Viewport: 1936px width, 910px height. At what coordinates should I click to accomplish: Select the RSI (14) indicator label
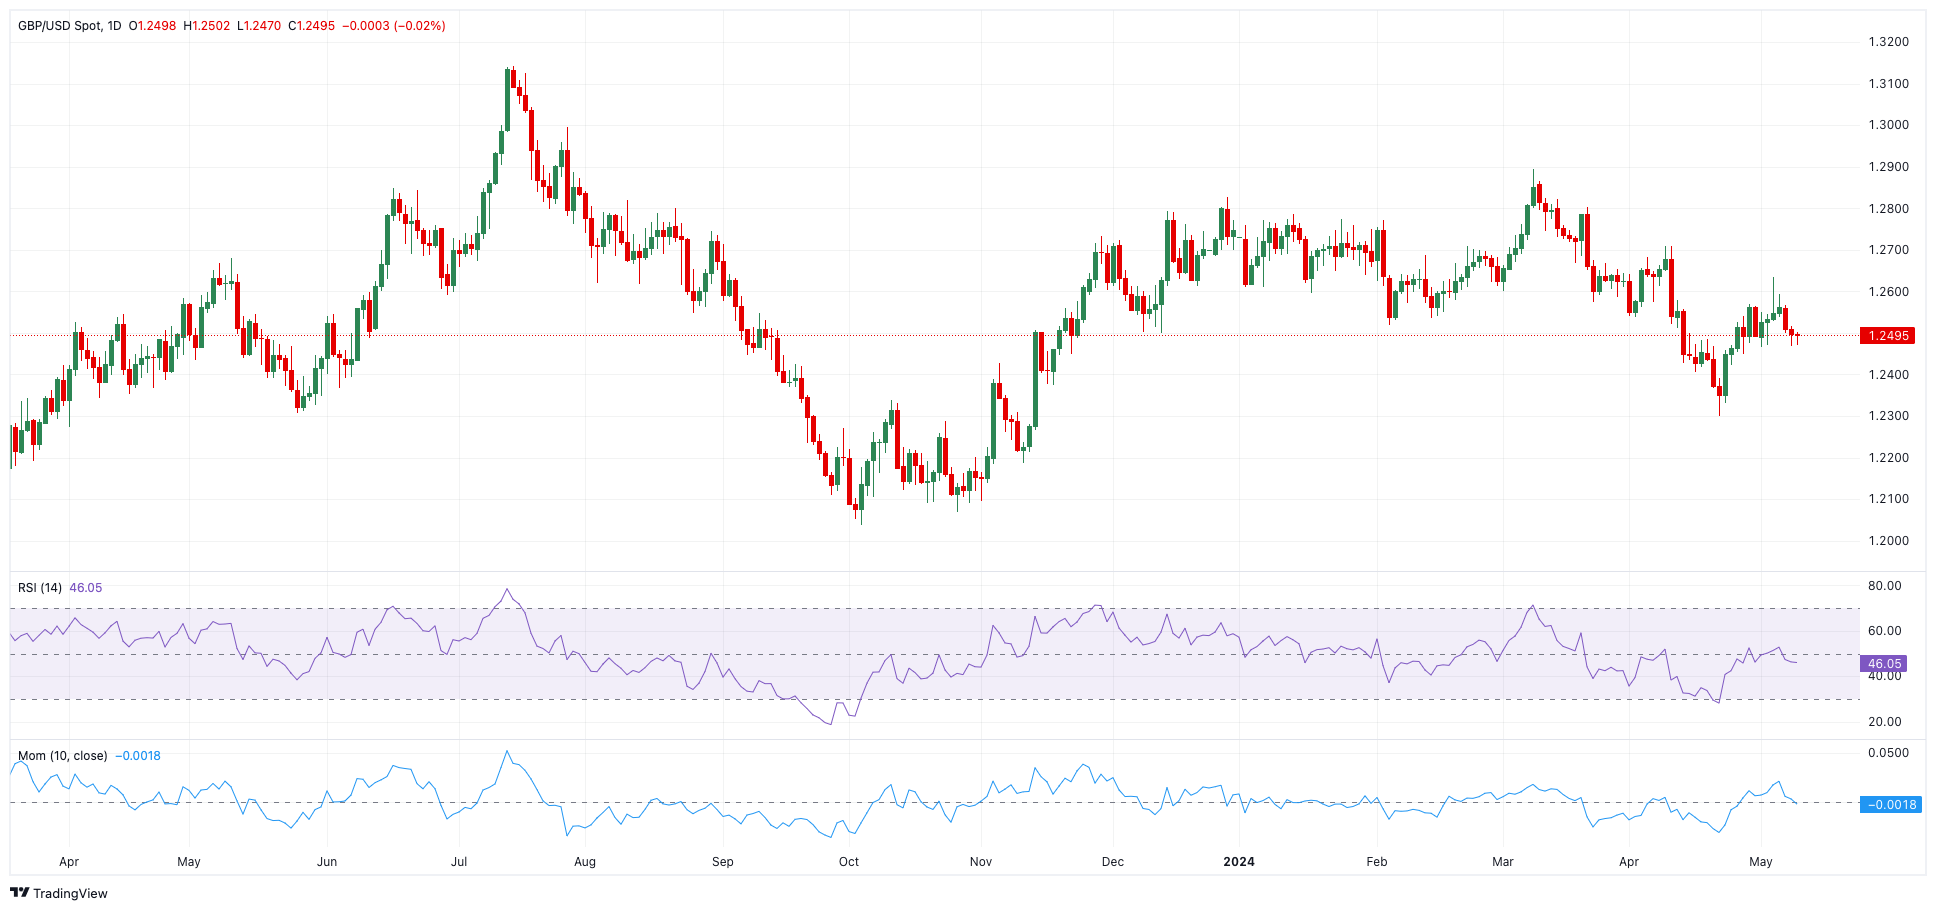click(x=42, y=587)
